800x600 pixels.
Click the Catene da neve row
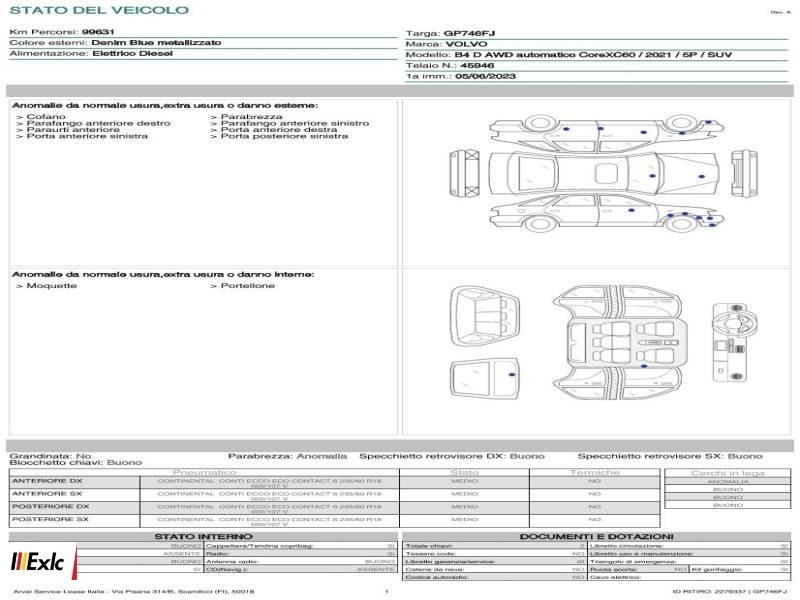pos(494,569)
